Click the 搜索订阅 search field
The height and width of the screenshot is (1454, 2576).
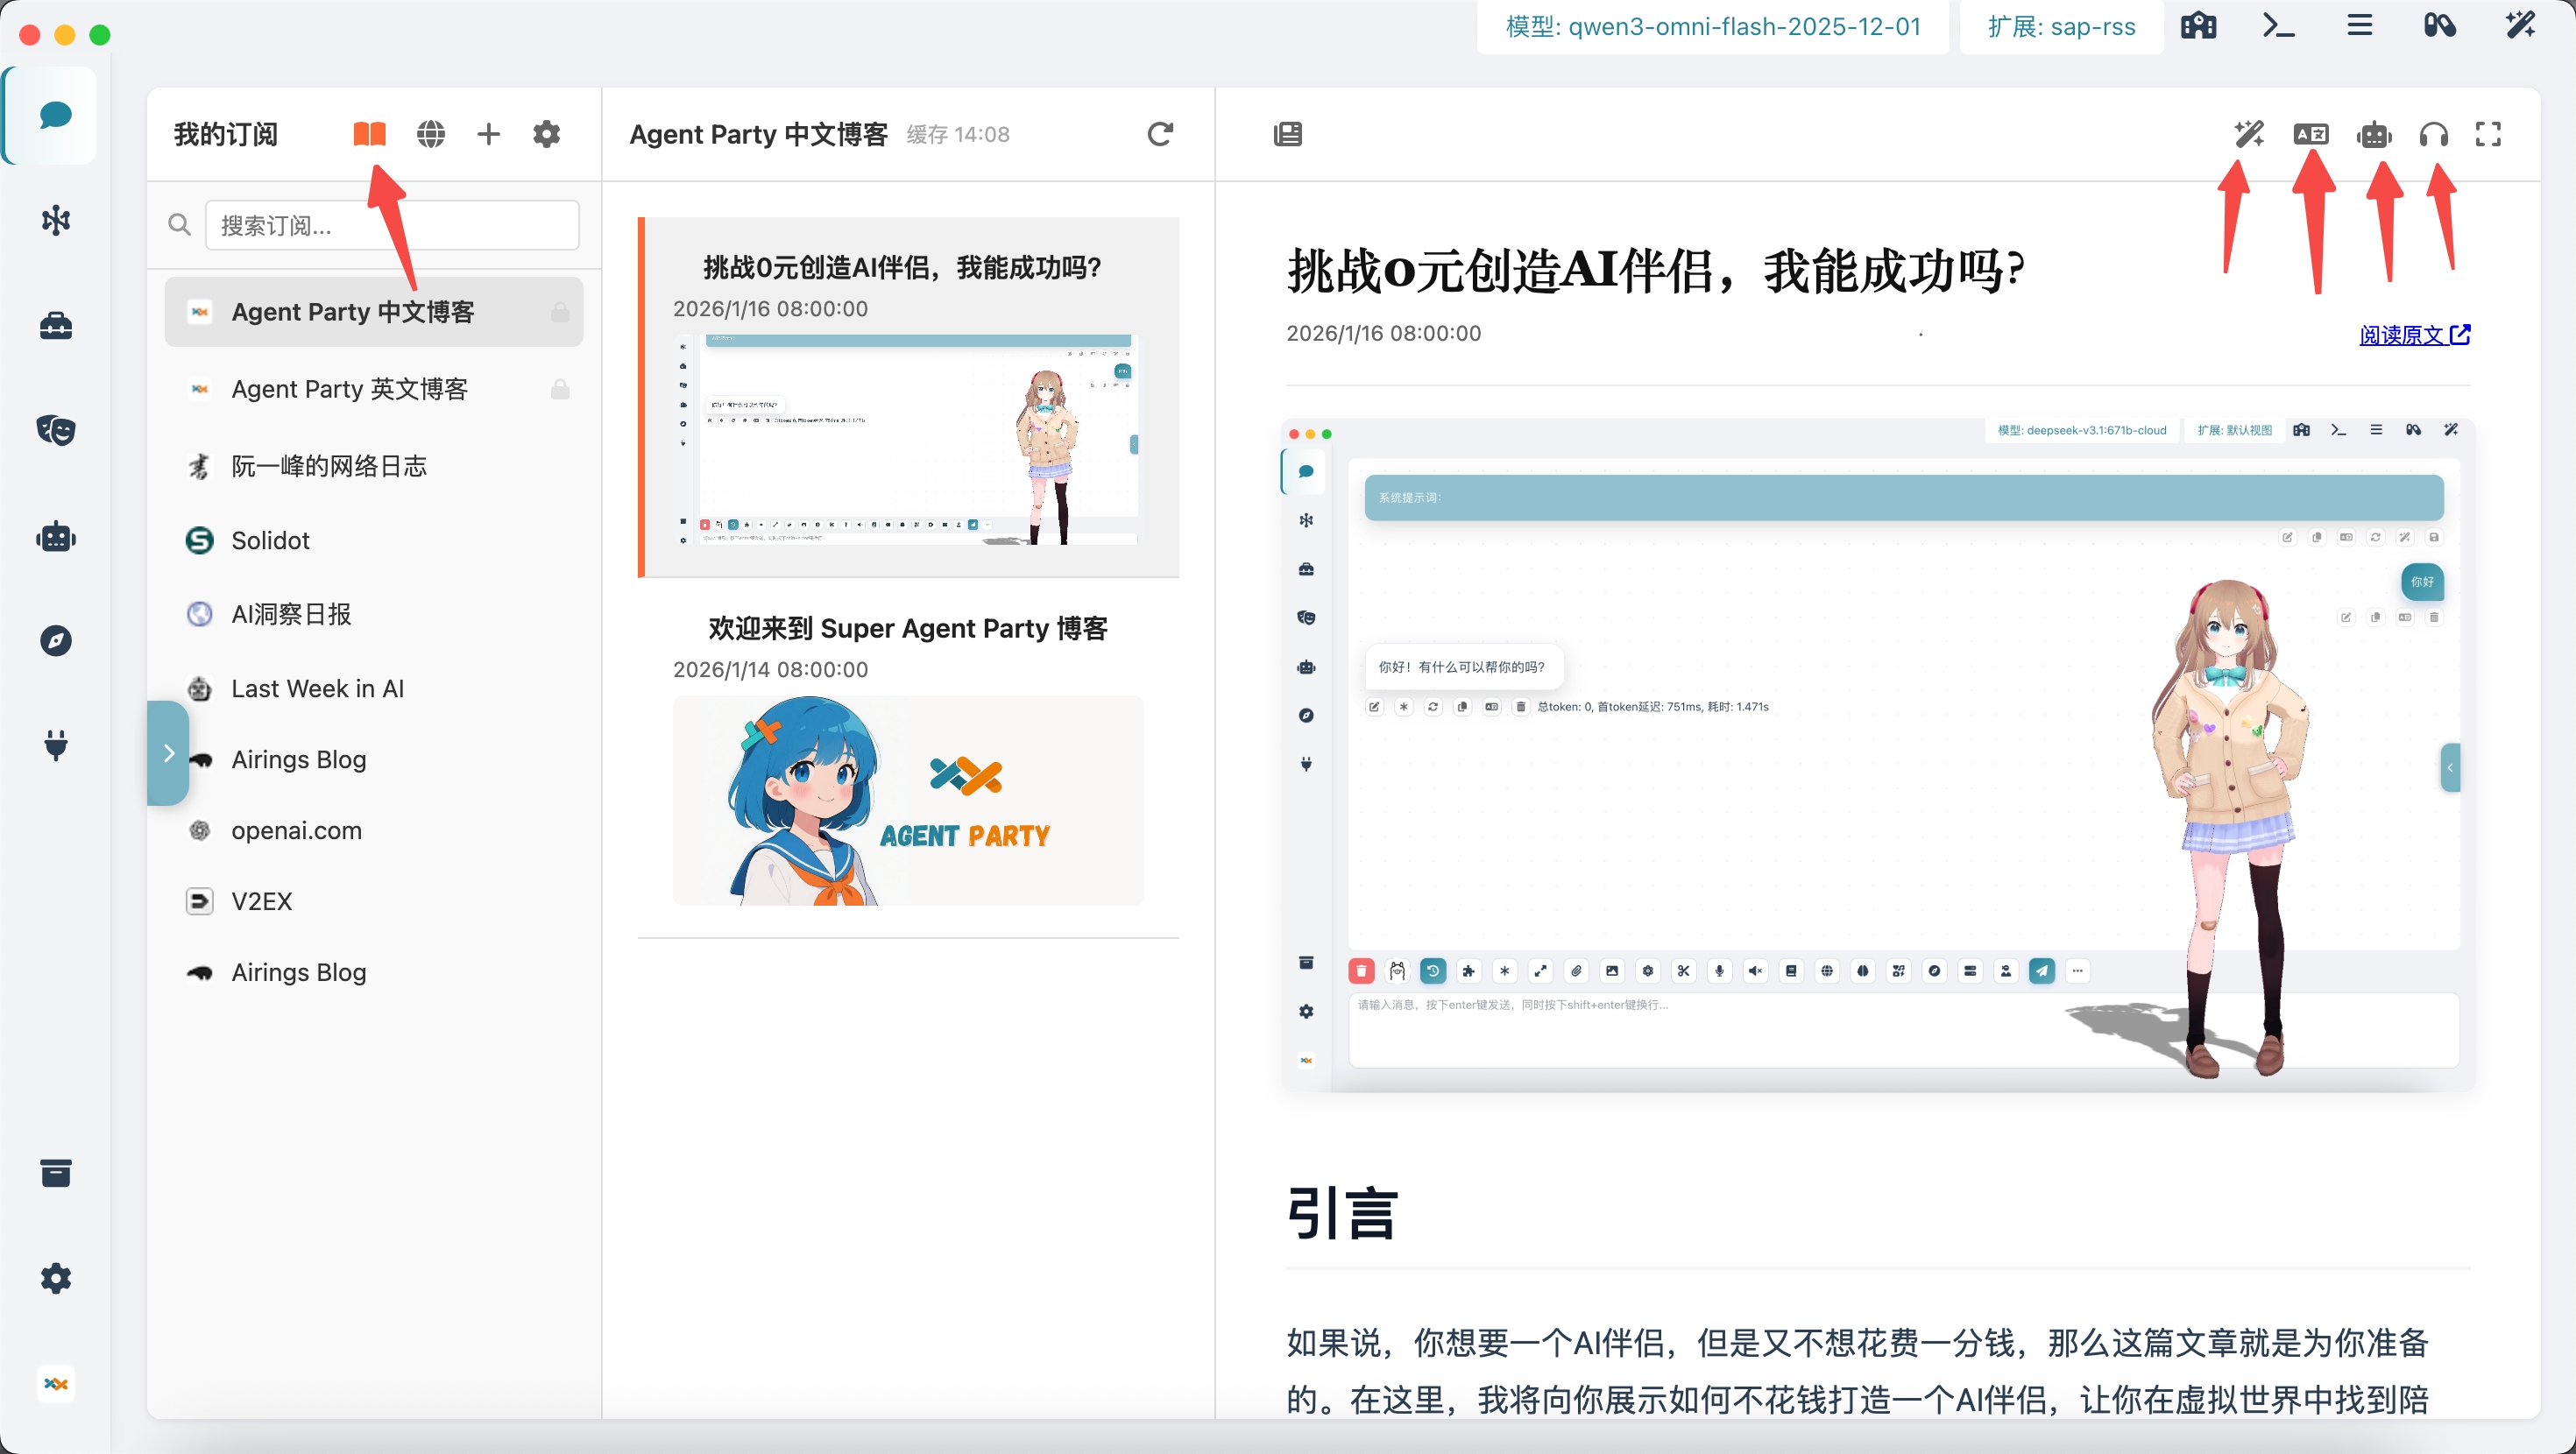tap(392, 225)
